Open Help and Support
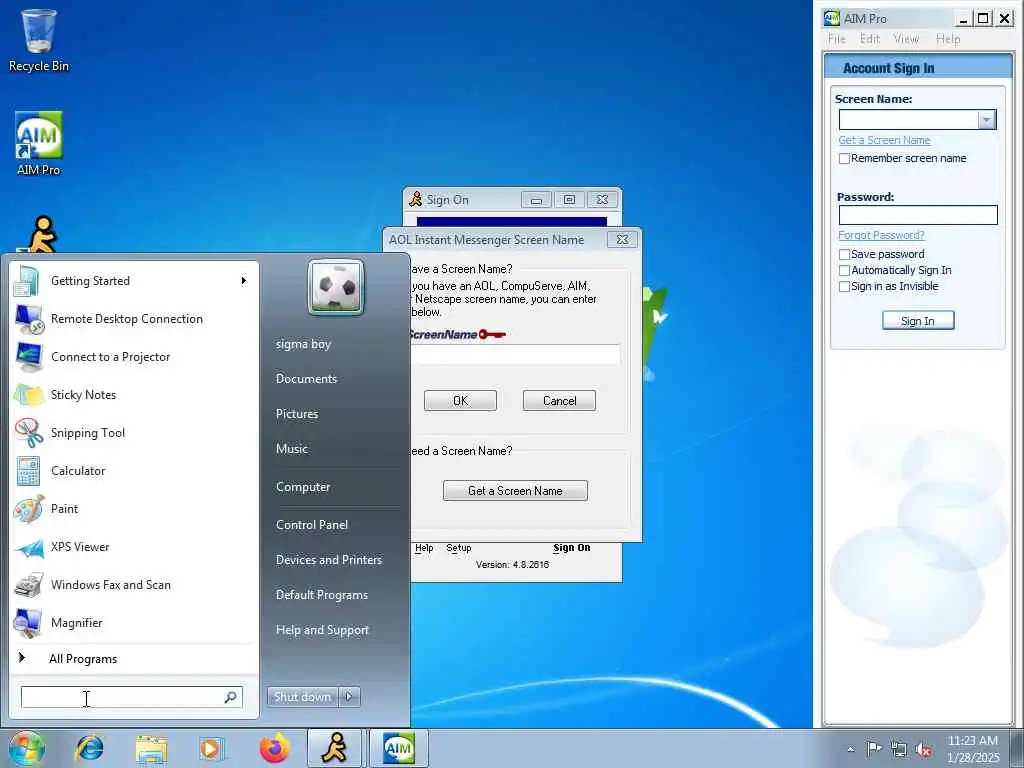 coord(322,630)
